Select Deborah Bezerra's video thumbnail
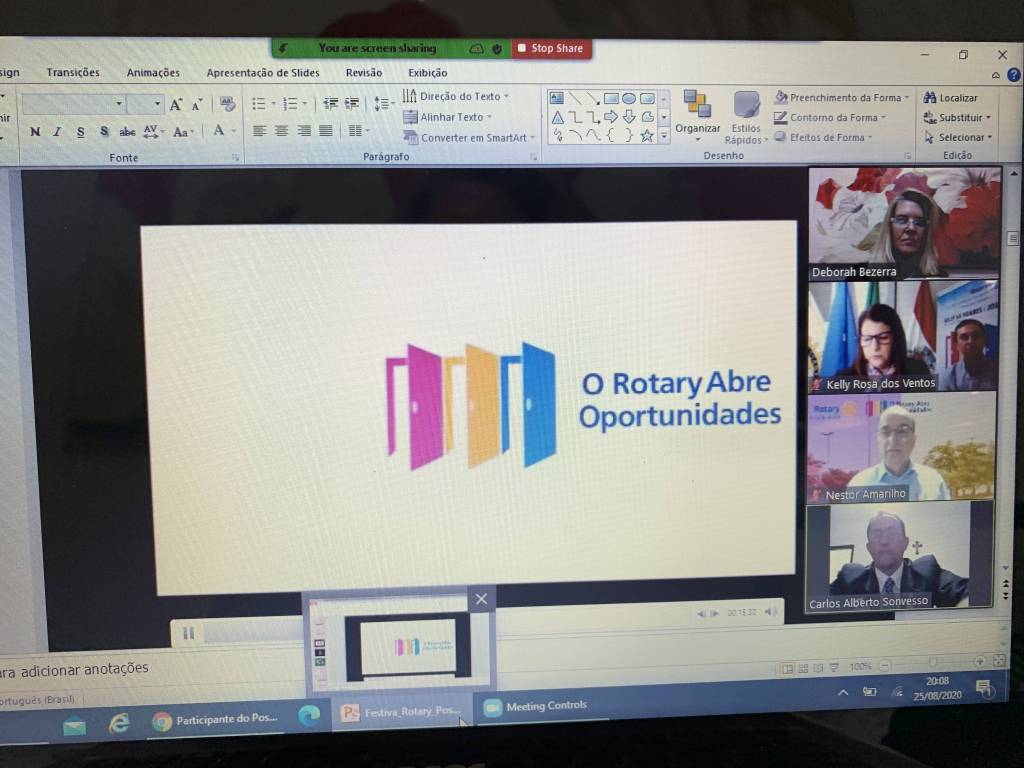The image size is (1024, 768). pos(903,222)
